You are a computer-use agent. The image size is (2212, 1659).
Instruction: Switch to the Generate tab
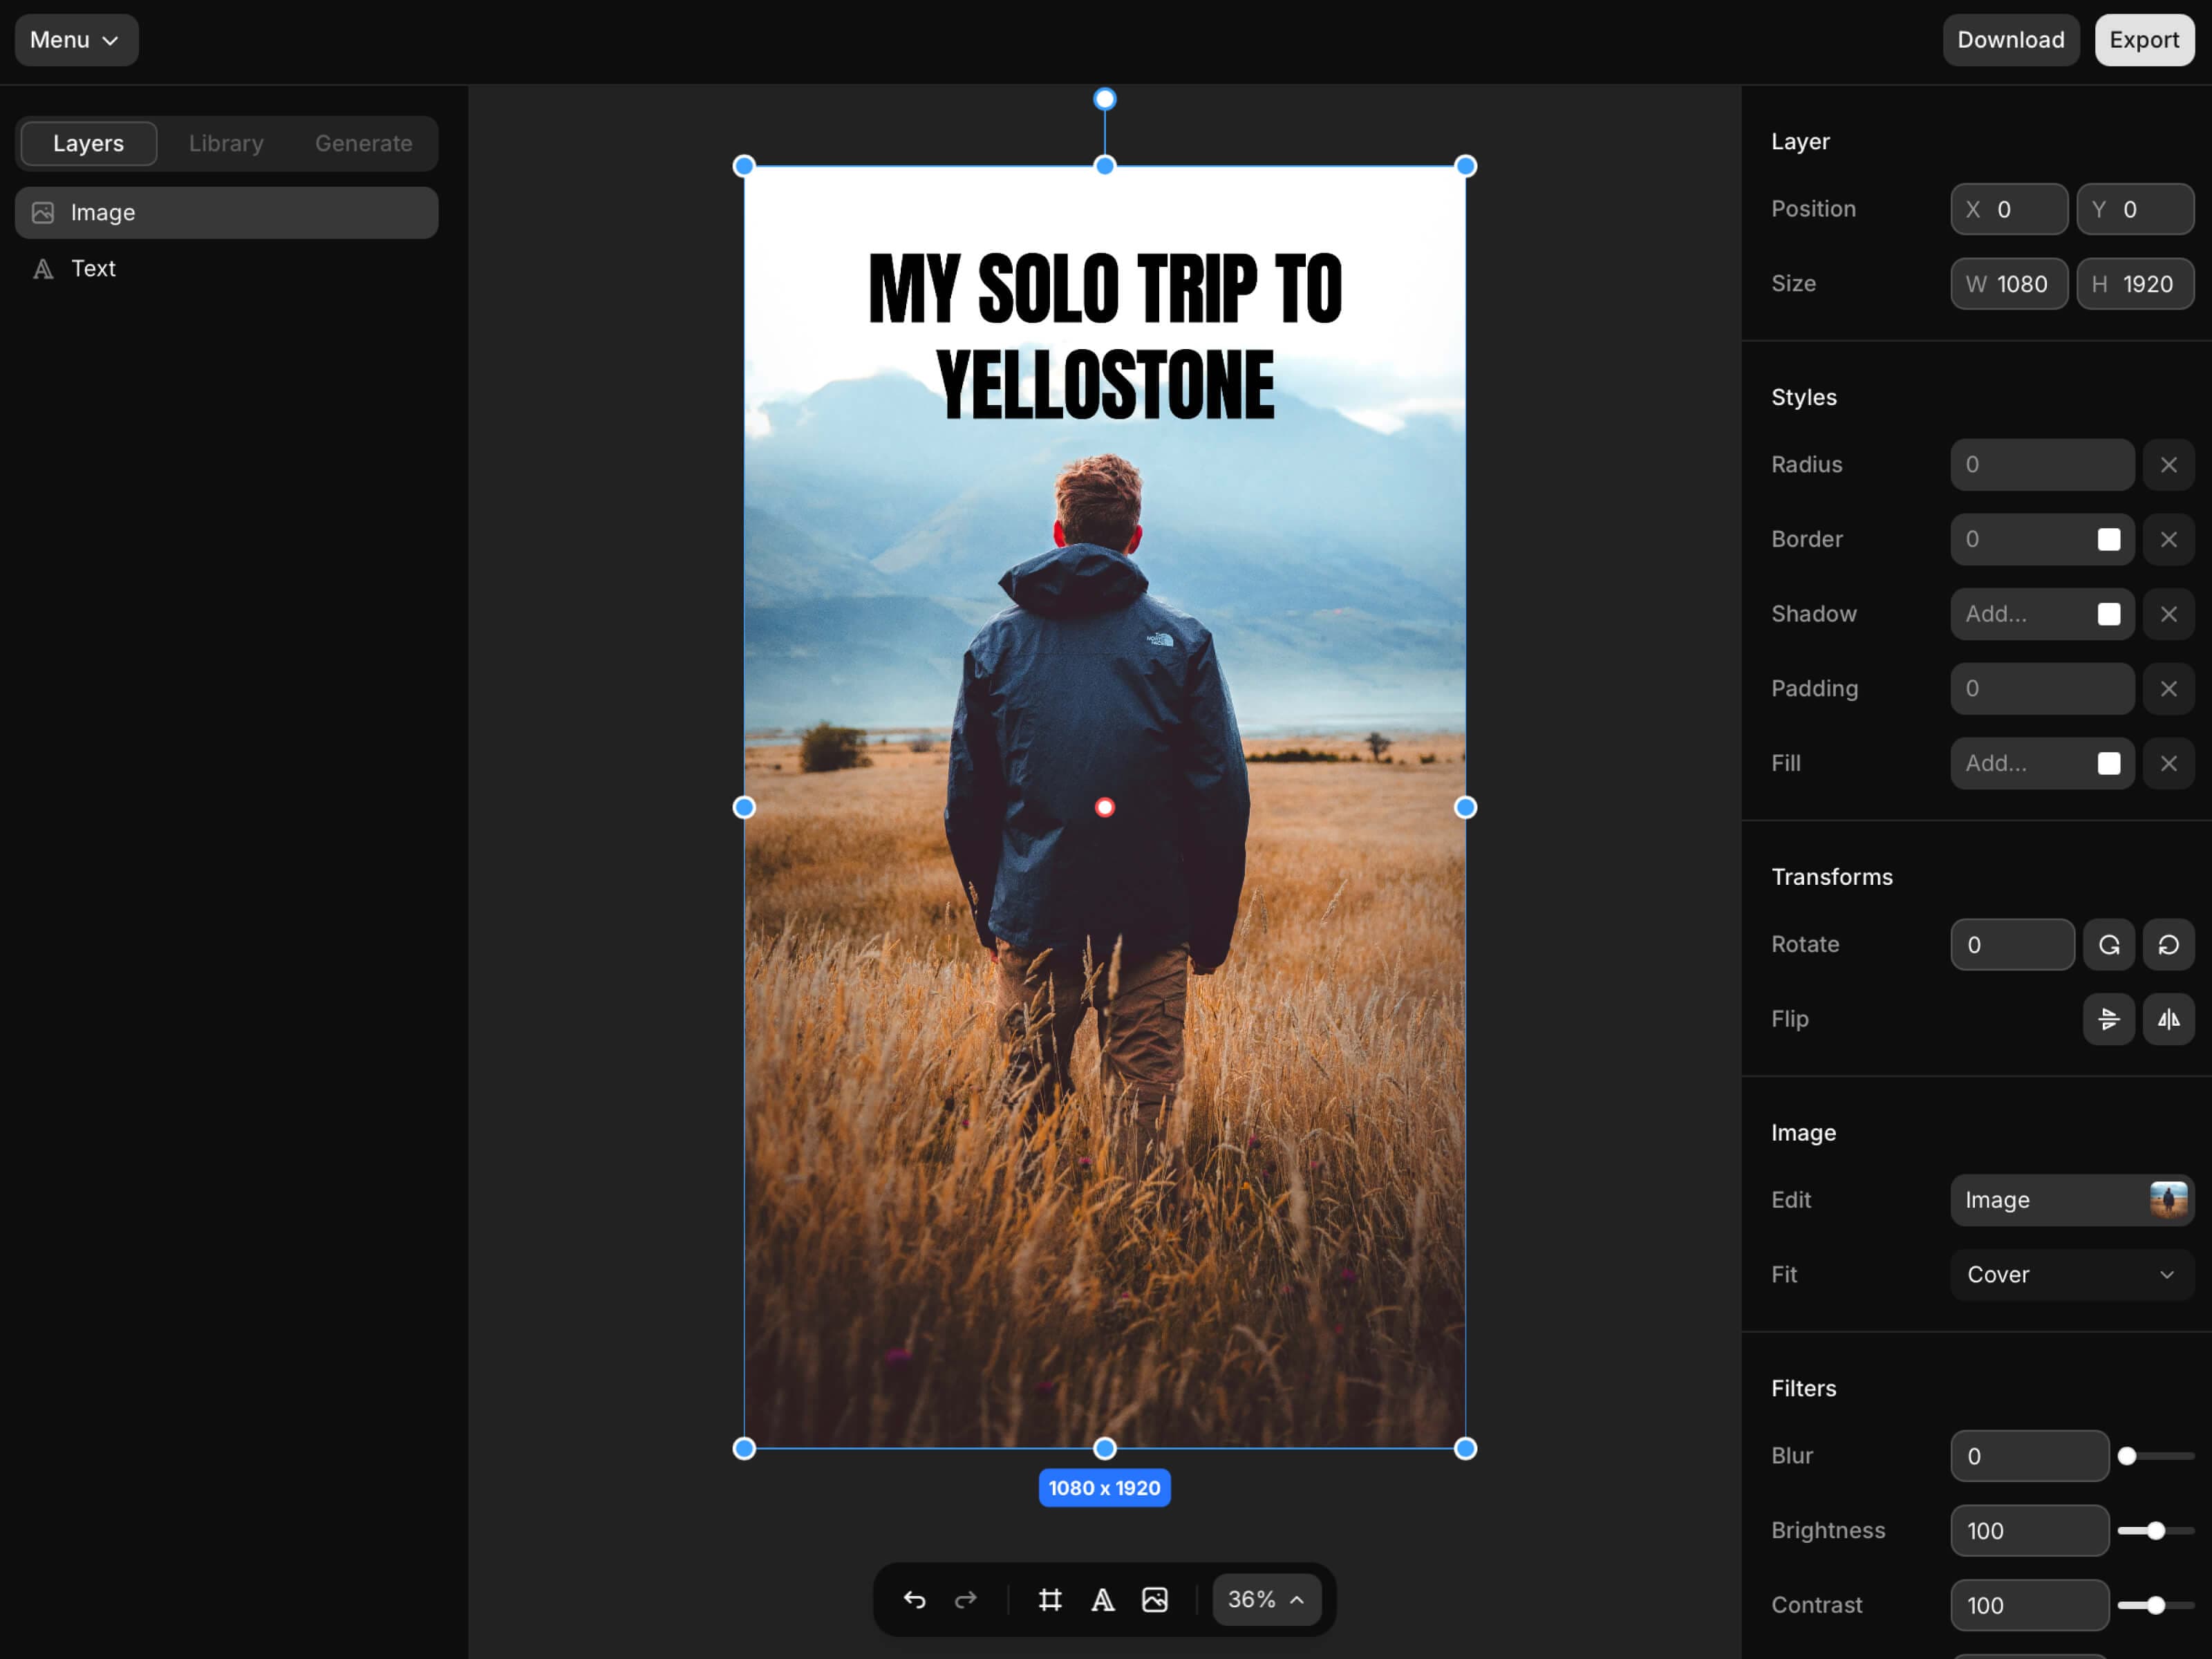tap(363, 143)
